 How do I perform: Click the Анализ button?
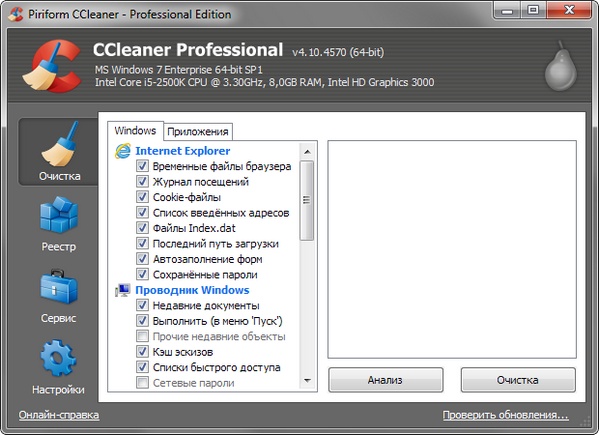(x=385, y=380)
